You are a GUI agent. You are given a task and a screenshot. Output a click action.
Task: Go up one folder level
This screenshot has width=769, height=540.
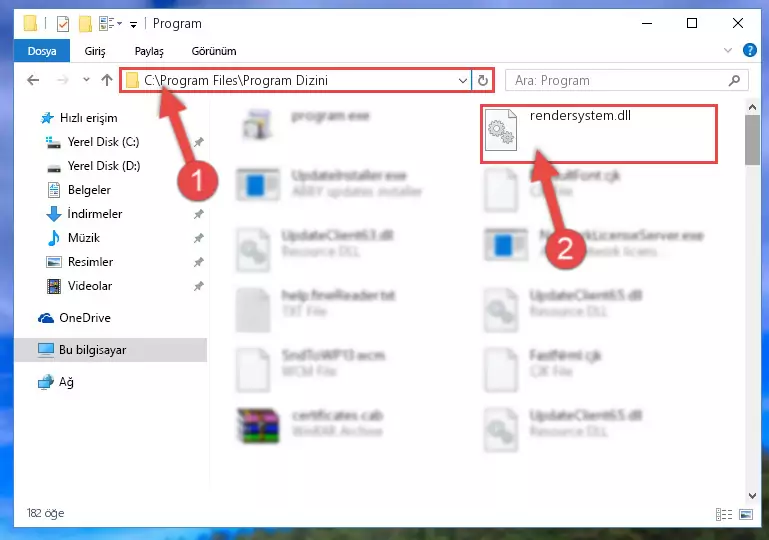pos(107,80)
